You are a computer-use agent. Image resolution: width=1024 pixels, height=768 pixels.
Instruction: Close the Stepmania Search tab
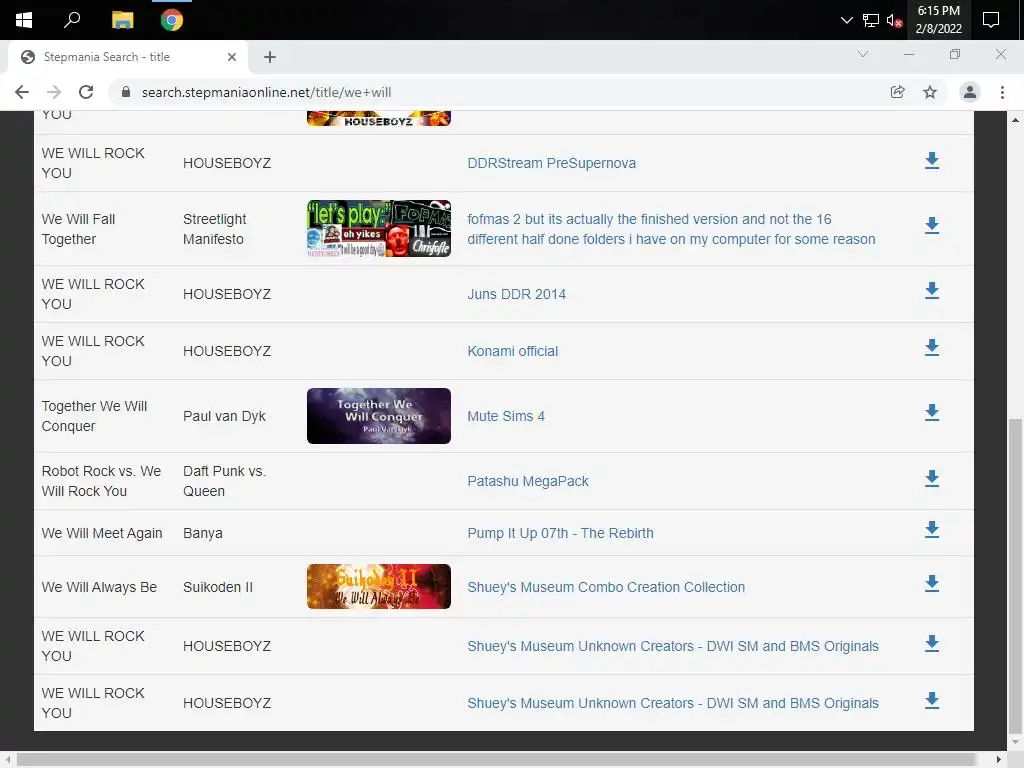[232, 57]
